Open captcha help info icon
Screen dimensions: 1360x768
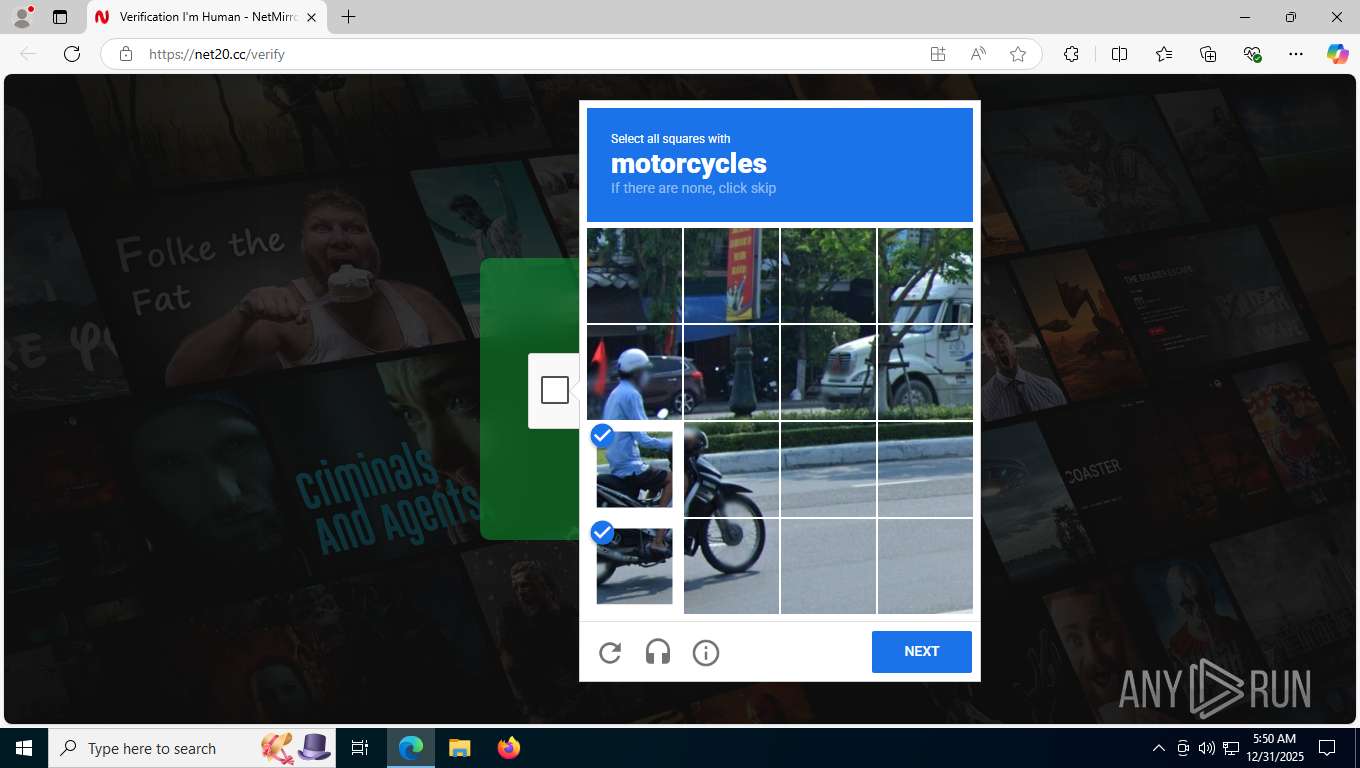pyautogui.click(x=706, y=653)
